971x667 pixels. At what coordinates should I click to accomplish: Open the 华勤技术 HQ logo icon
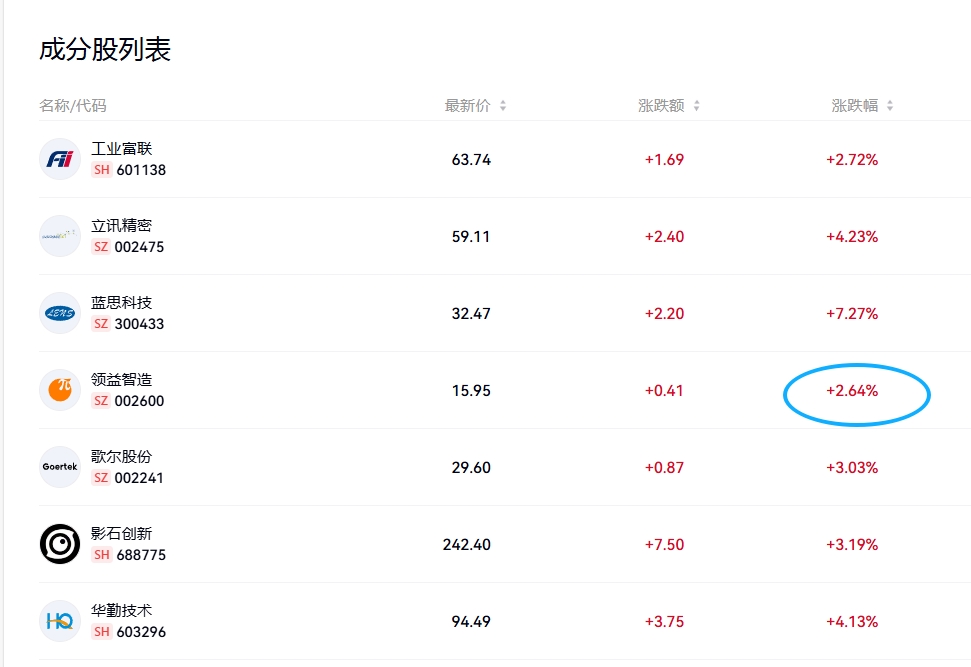click(x=60, y=621)
